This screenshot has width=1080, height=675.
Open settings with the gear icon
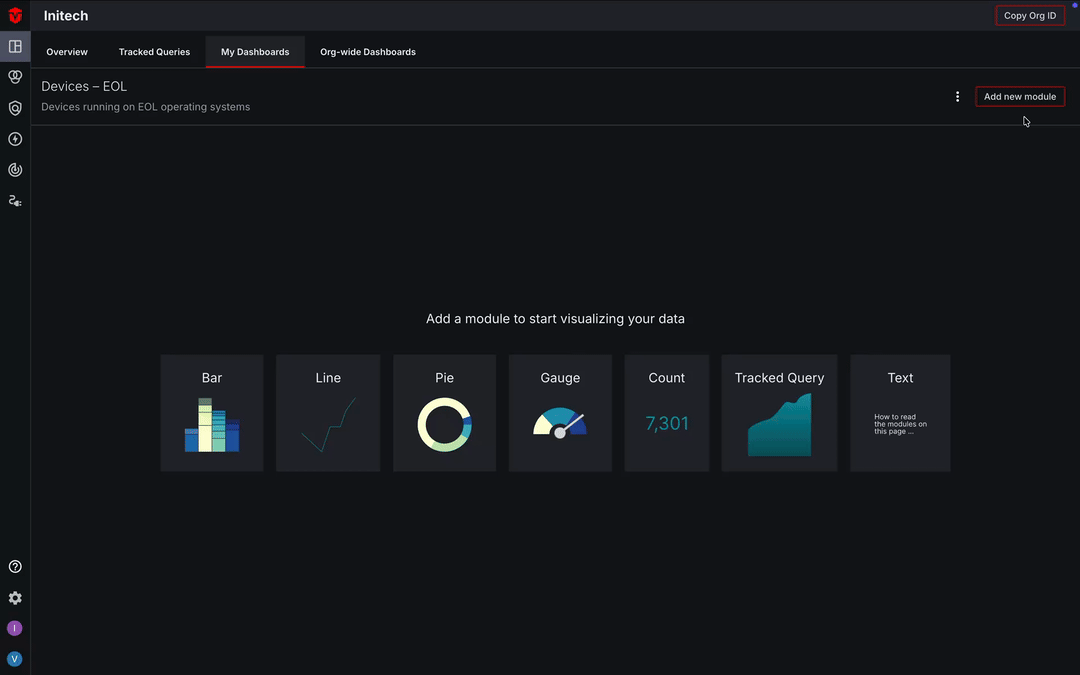[x=15, y=597]
